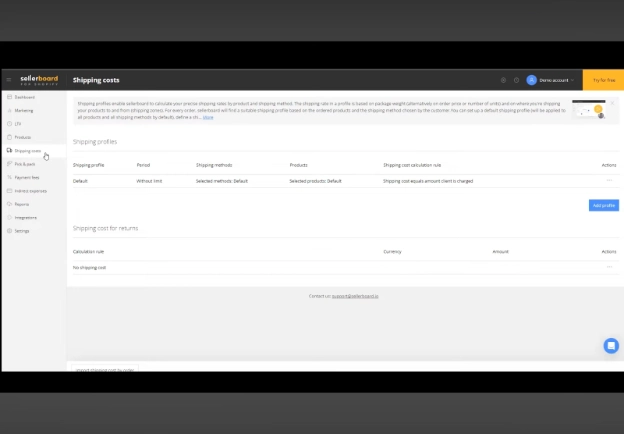Navigate to Indirect expenses menu item
The image size is (624, 434).
click(30, 190)
